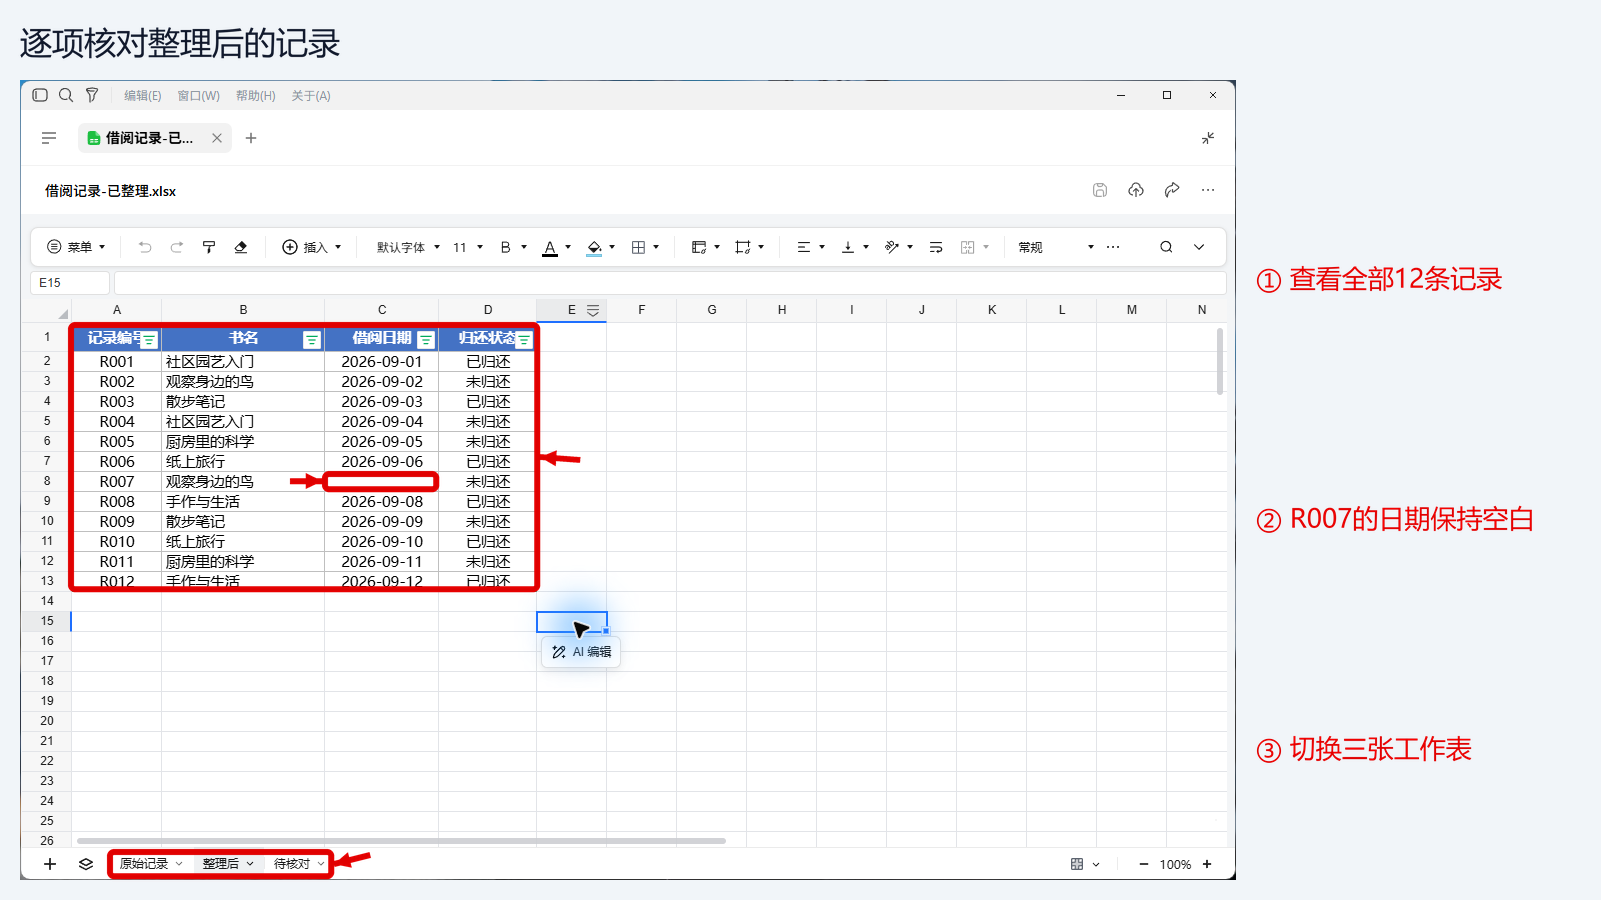1601x900 pixels.
Task: Open the 常规 number format dropdown
Action: pyautogui.click(x=1056, y=247)
